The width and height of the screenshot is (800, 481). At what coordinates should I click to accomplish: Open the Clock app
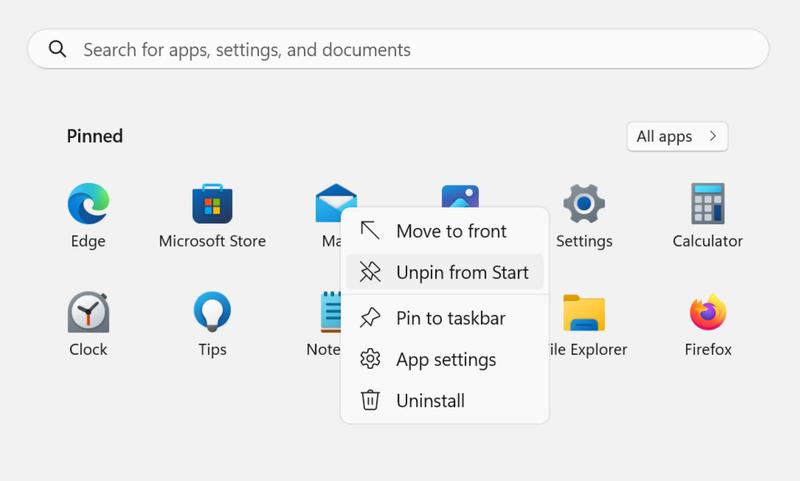[x=88, y=313]
